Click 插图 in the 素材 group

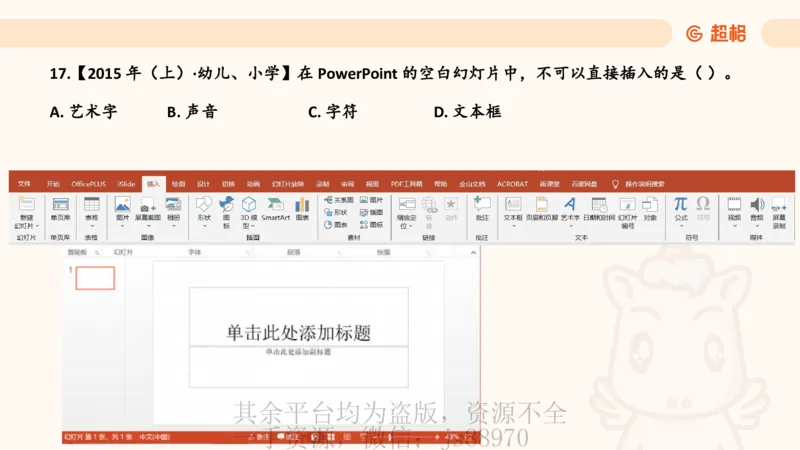371,212
